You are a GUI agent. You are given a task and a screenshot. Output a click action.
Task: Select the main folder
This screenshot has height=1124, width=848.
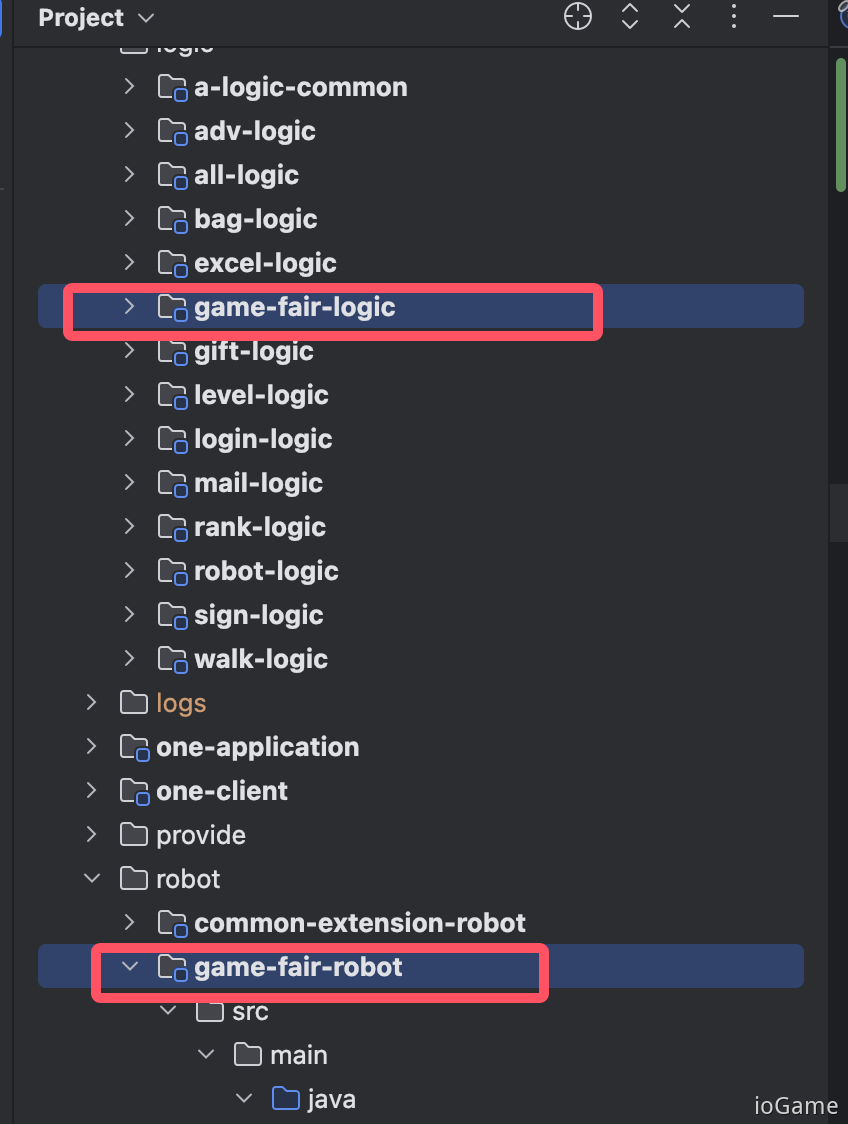click(x=298, y=1055)
